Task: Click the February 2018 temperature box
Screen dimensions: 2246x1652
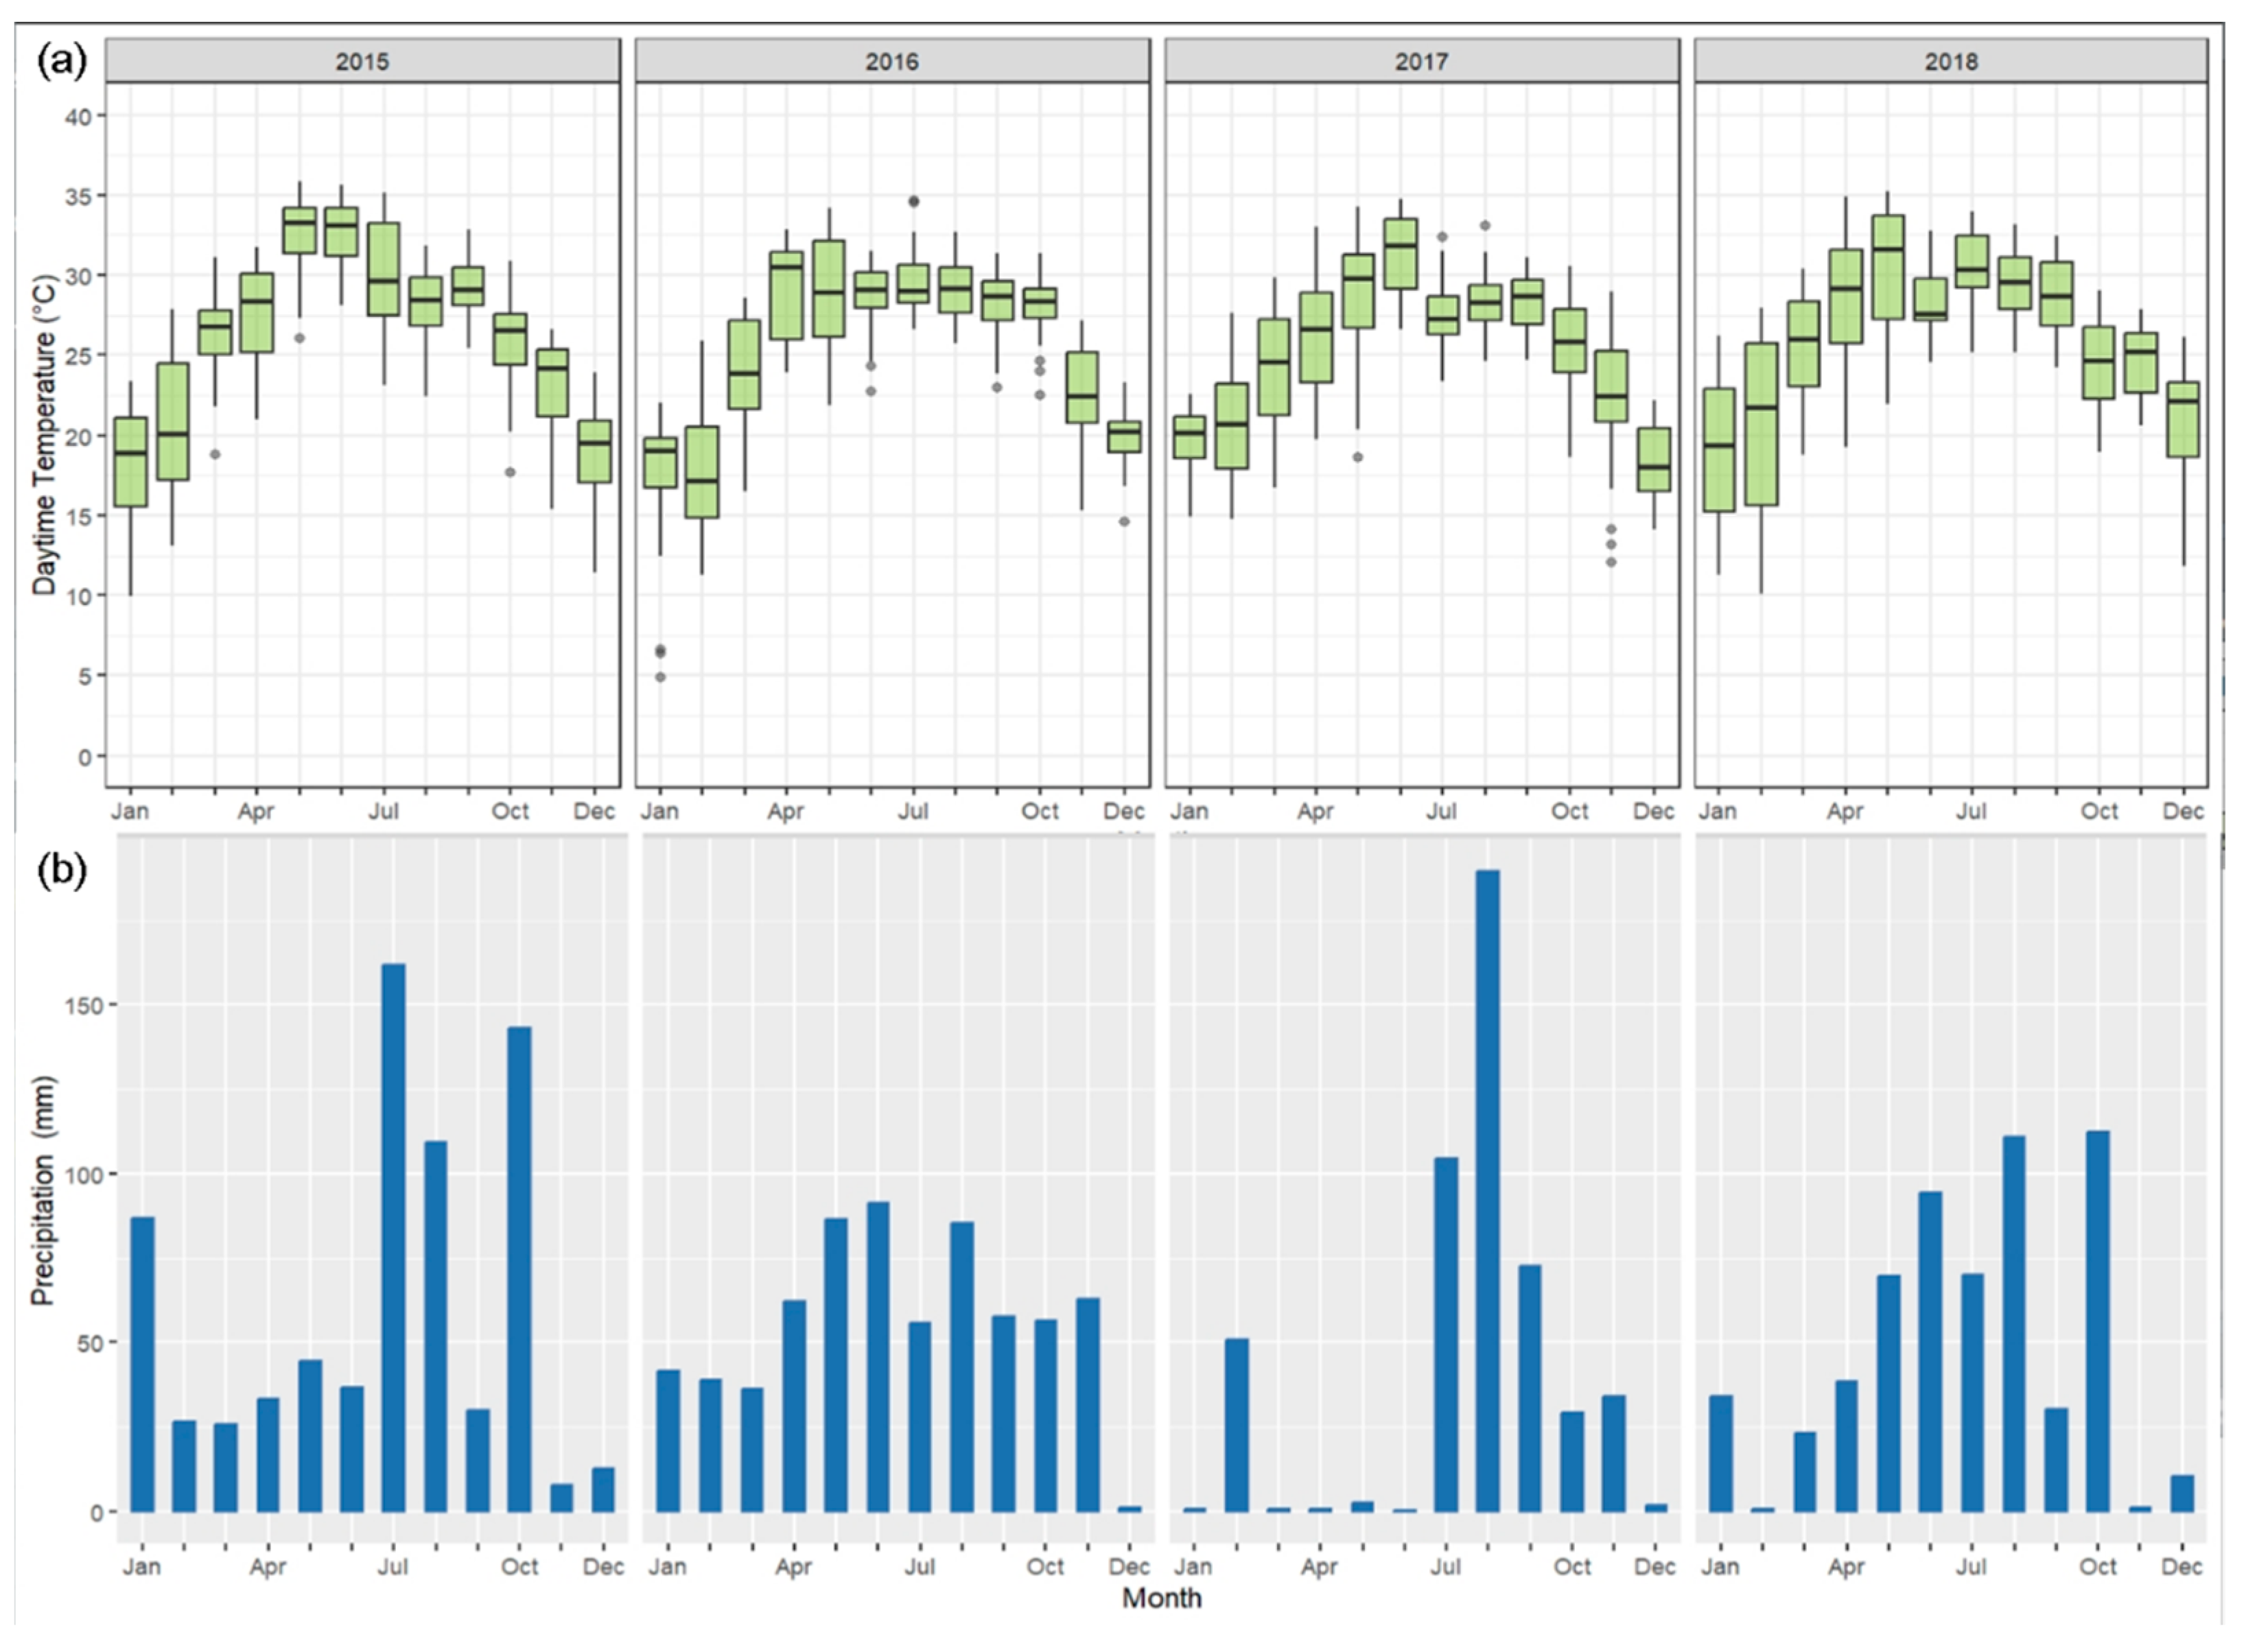Action: [1761, 424]
